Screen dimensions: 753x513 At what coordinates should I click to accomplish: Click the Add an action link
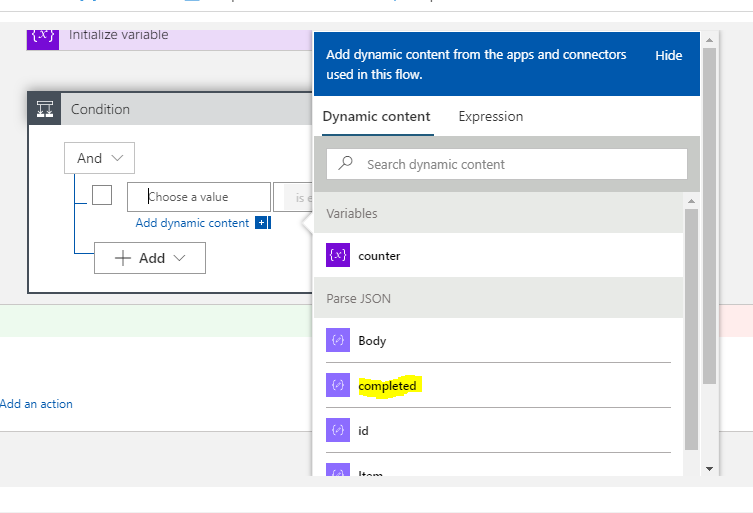click(x=36, y=404)
